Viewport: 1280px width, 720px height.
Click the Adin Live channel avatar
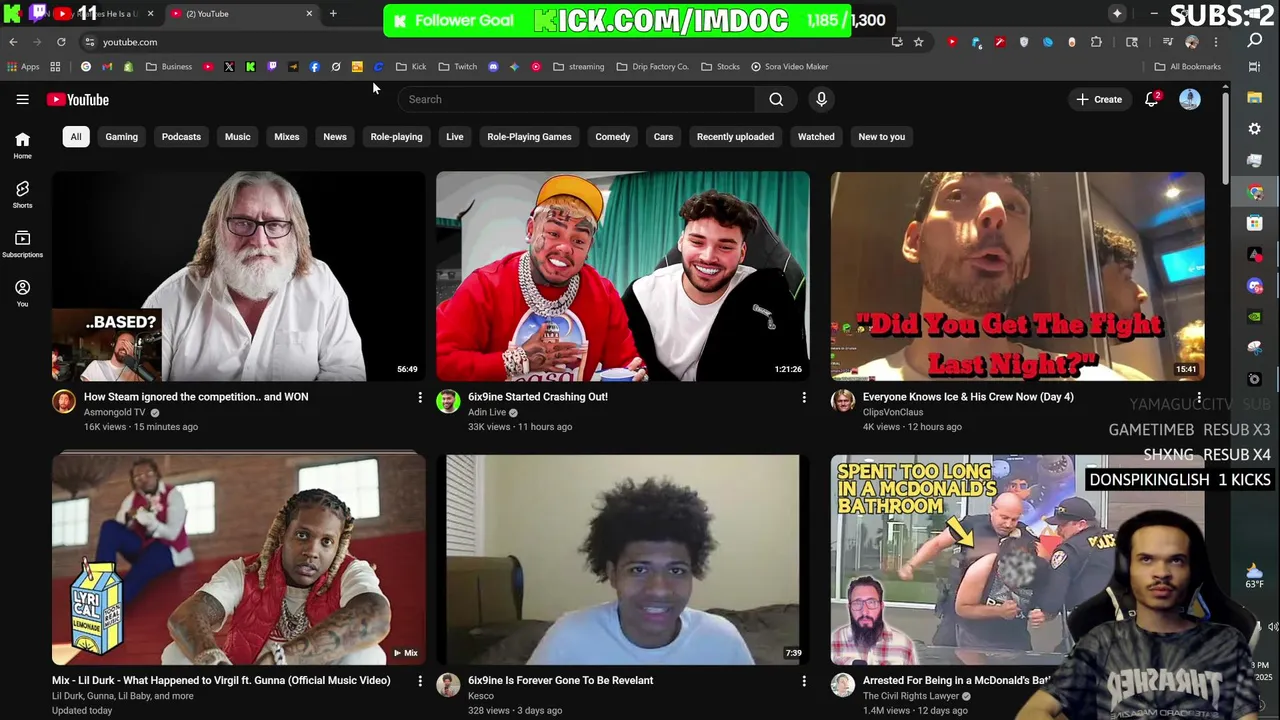tap(448, 401)
